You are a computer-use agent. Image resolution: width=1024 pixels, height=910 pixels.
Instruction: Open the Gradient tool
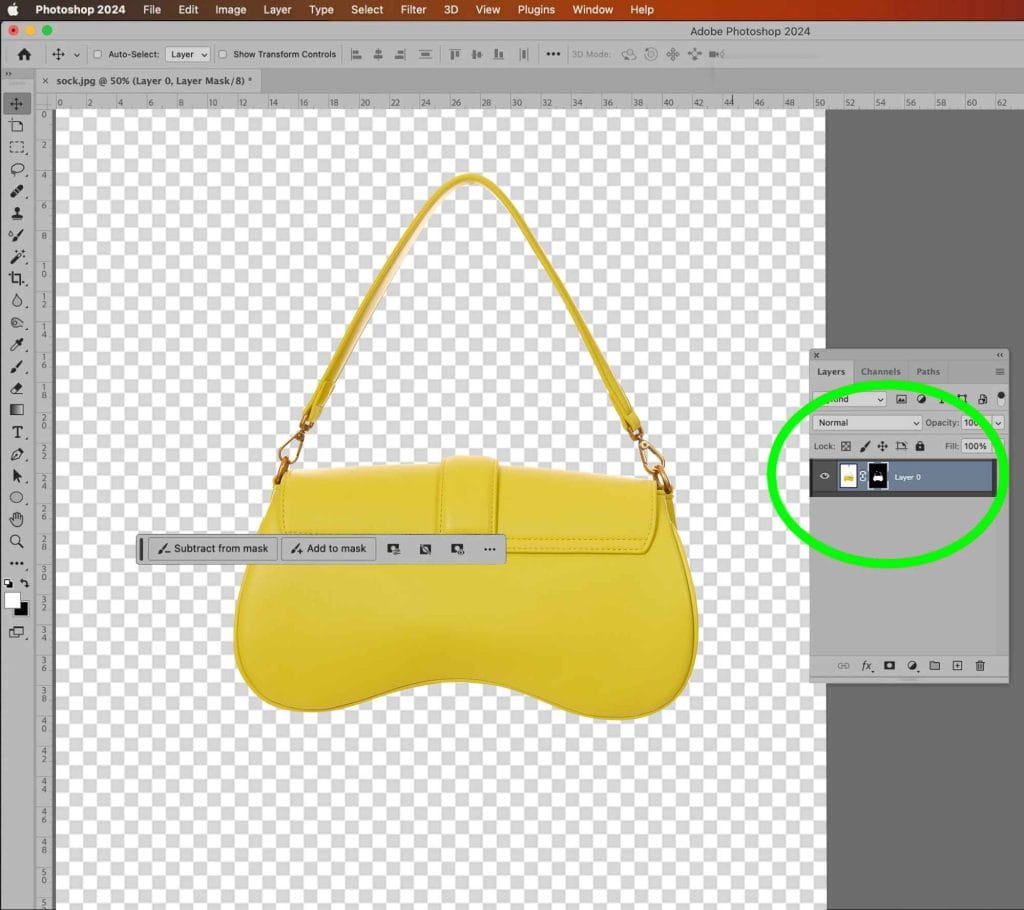(x=15, y=411)
